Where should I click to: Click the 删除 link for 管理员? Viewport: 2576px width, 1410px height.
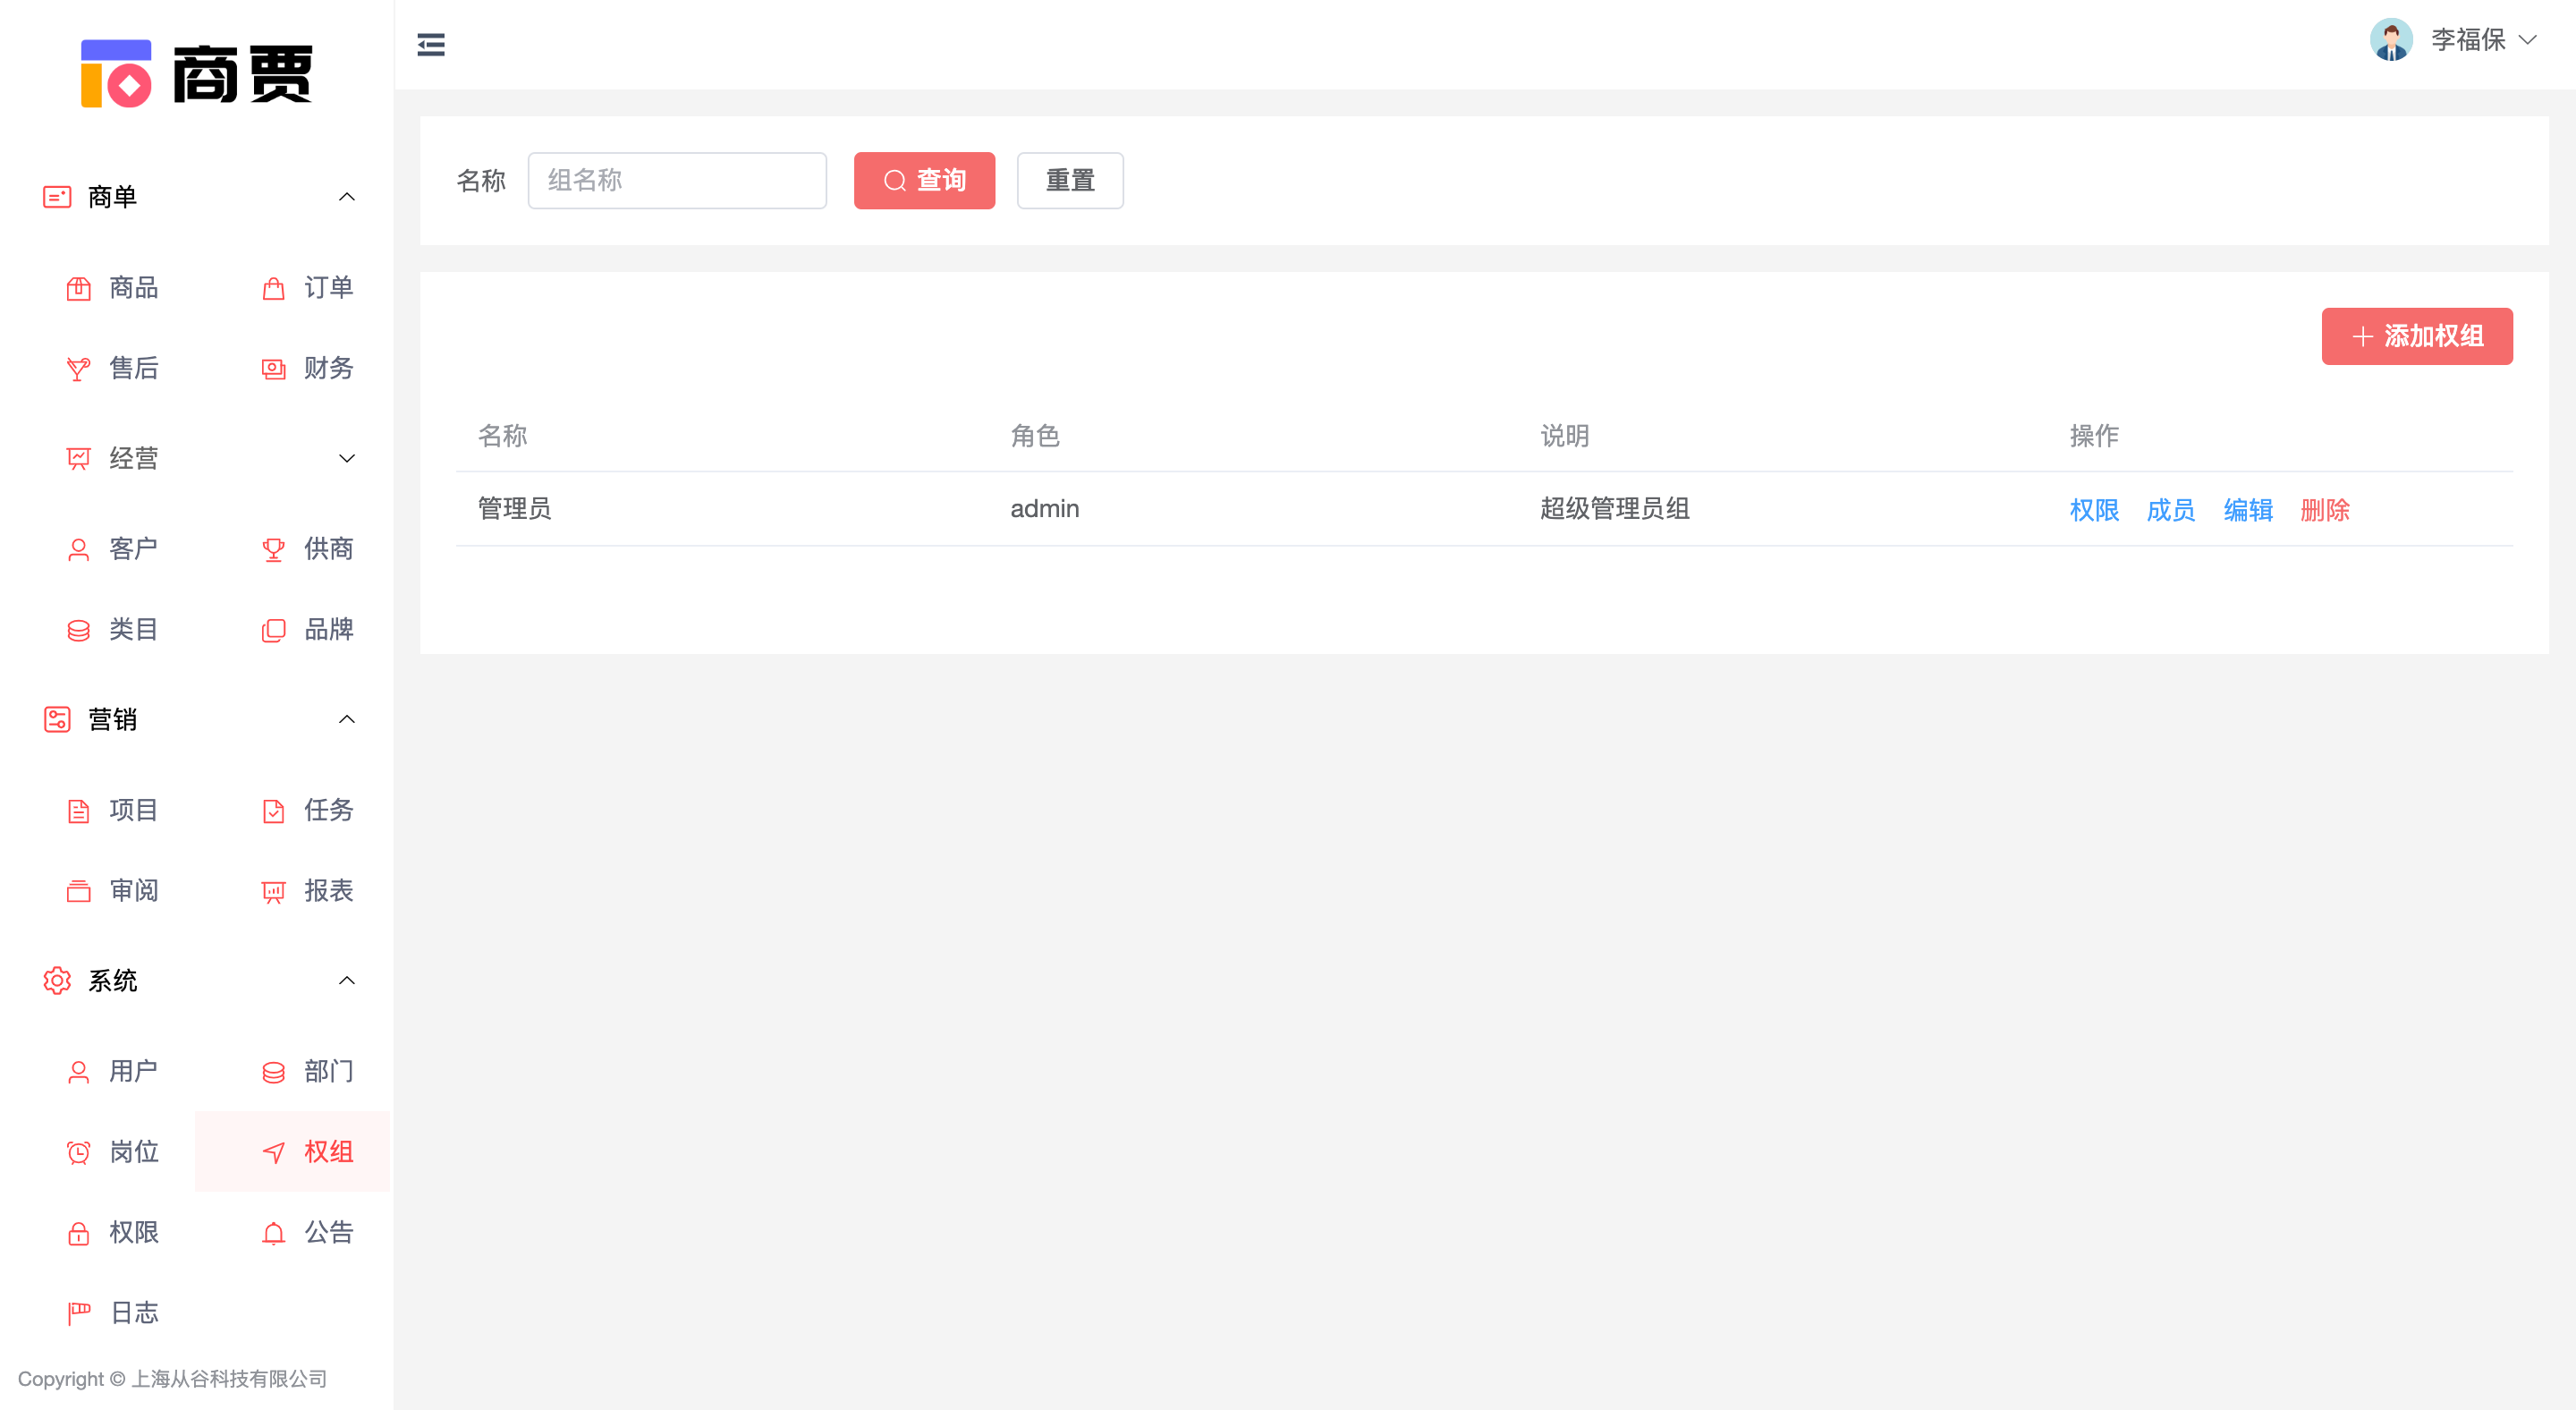[2324, 510]
